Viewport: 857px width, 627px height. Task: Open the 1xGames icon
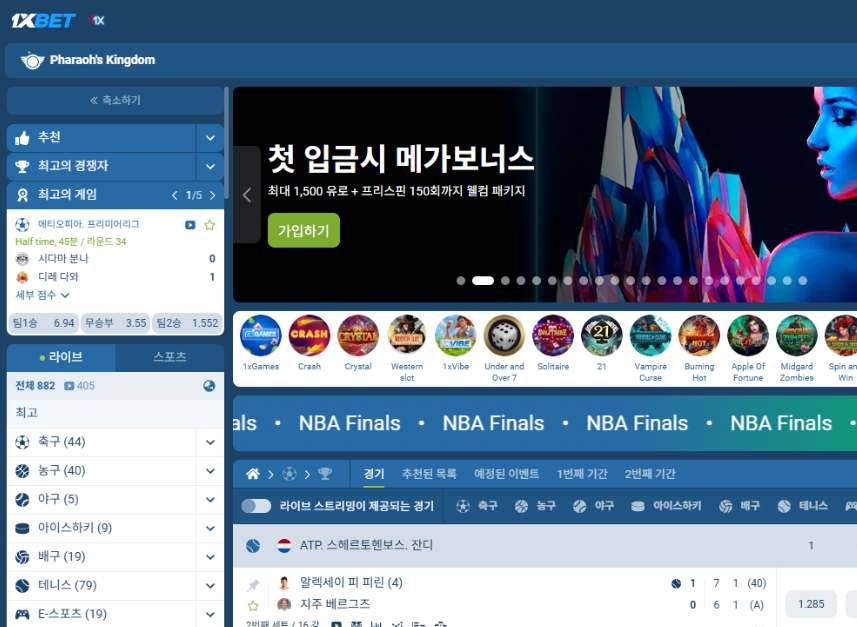(261, 336)
